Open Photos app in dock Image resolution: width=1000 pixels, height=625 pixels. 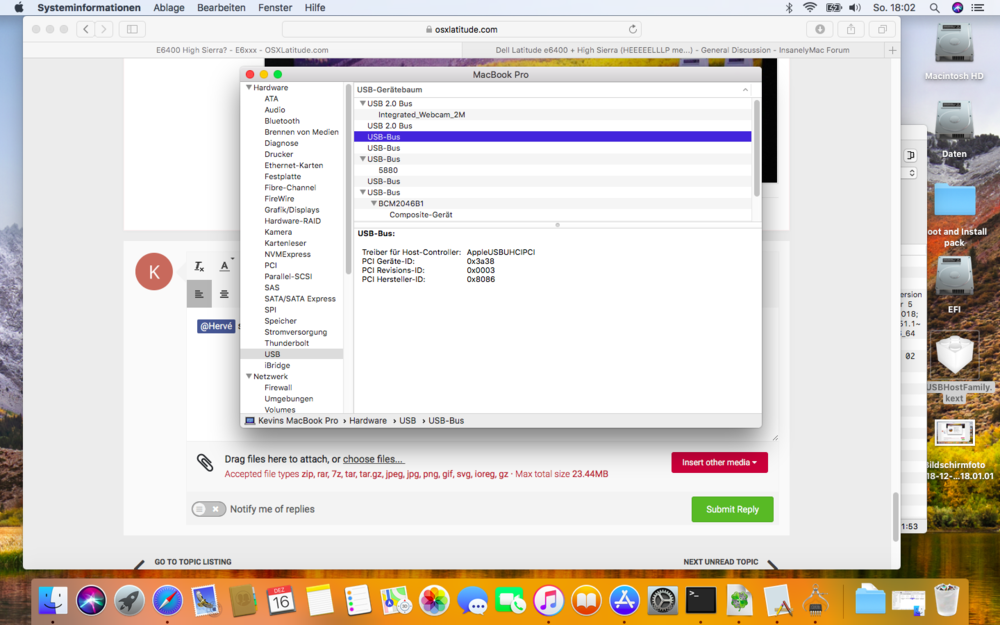pyautogui.click(x=434, y=601)
